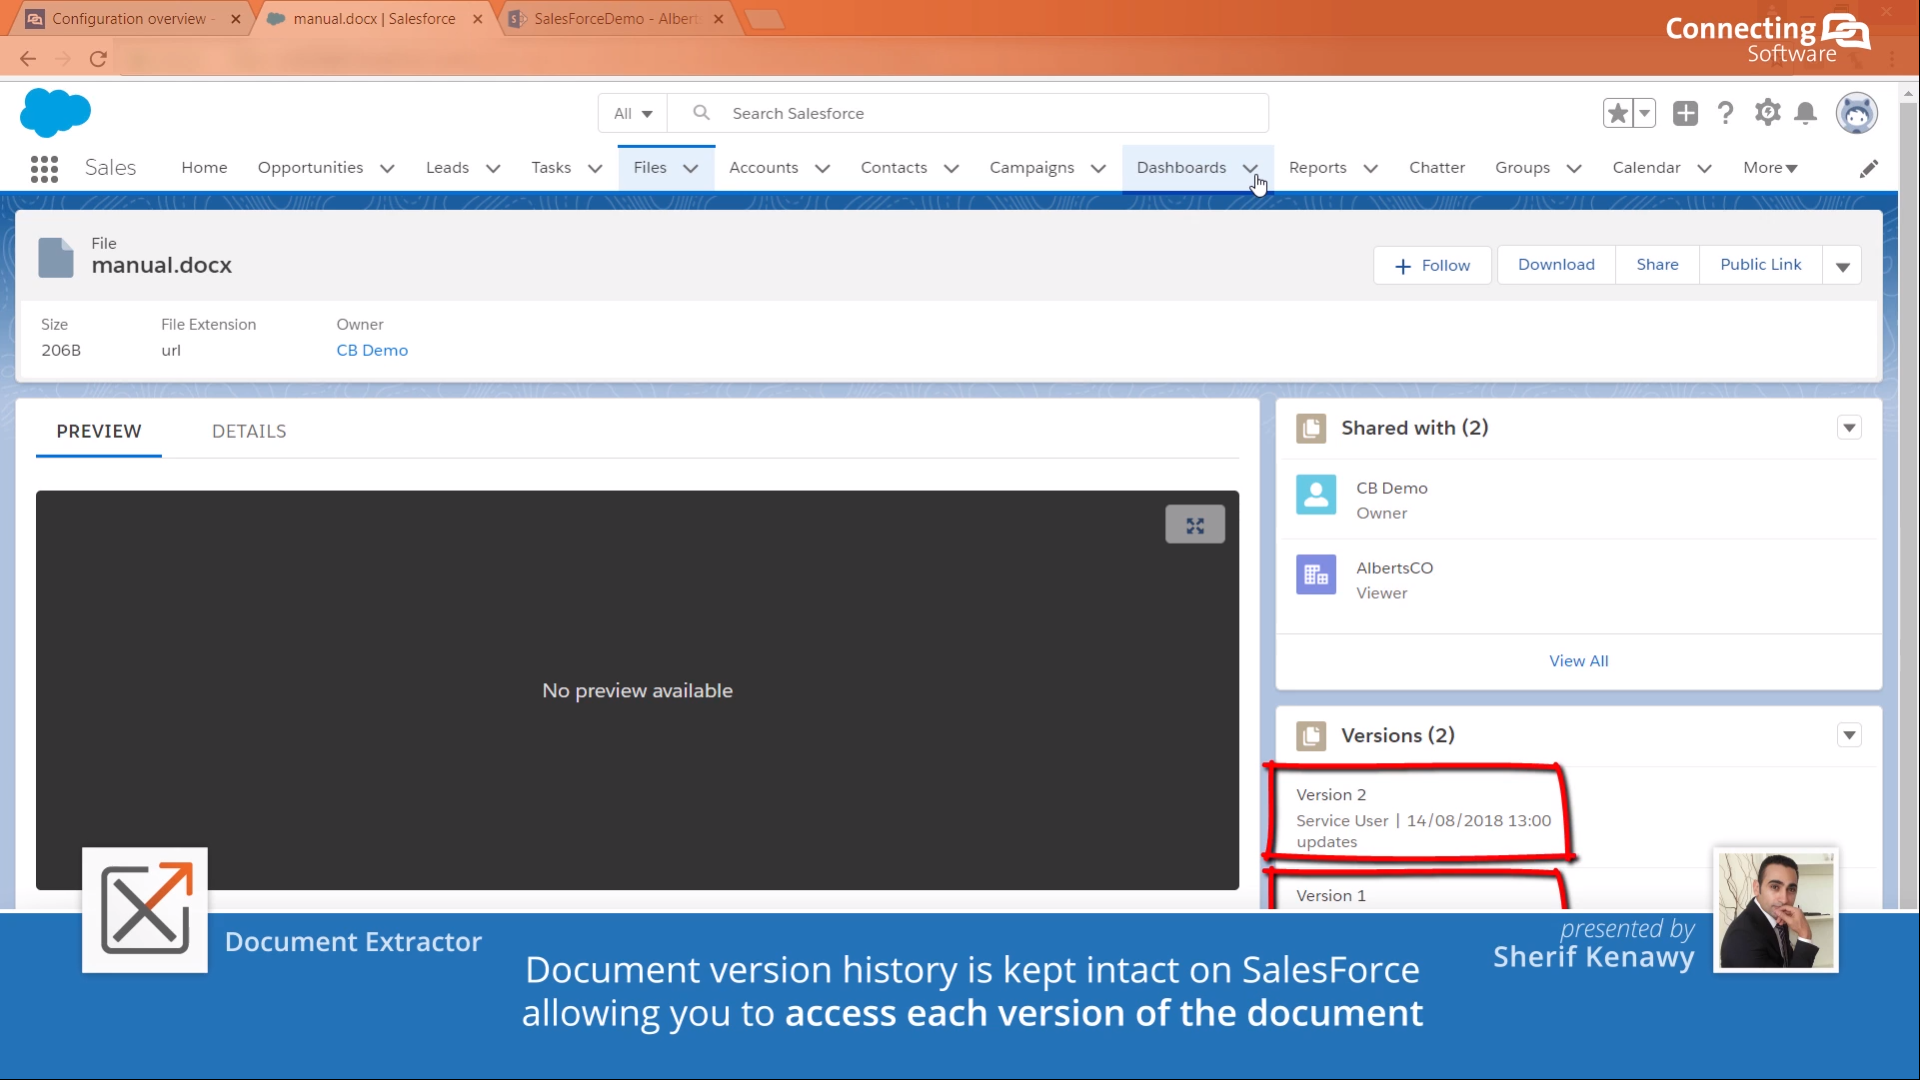Screen dimensions: 1920x1080
Task: Click the add favorites plus icon
Action: pyautogui.click(x=1685, y=113)
